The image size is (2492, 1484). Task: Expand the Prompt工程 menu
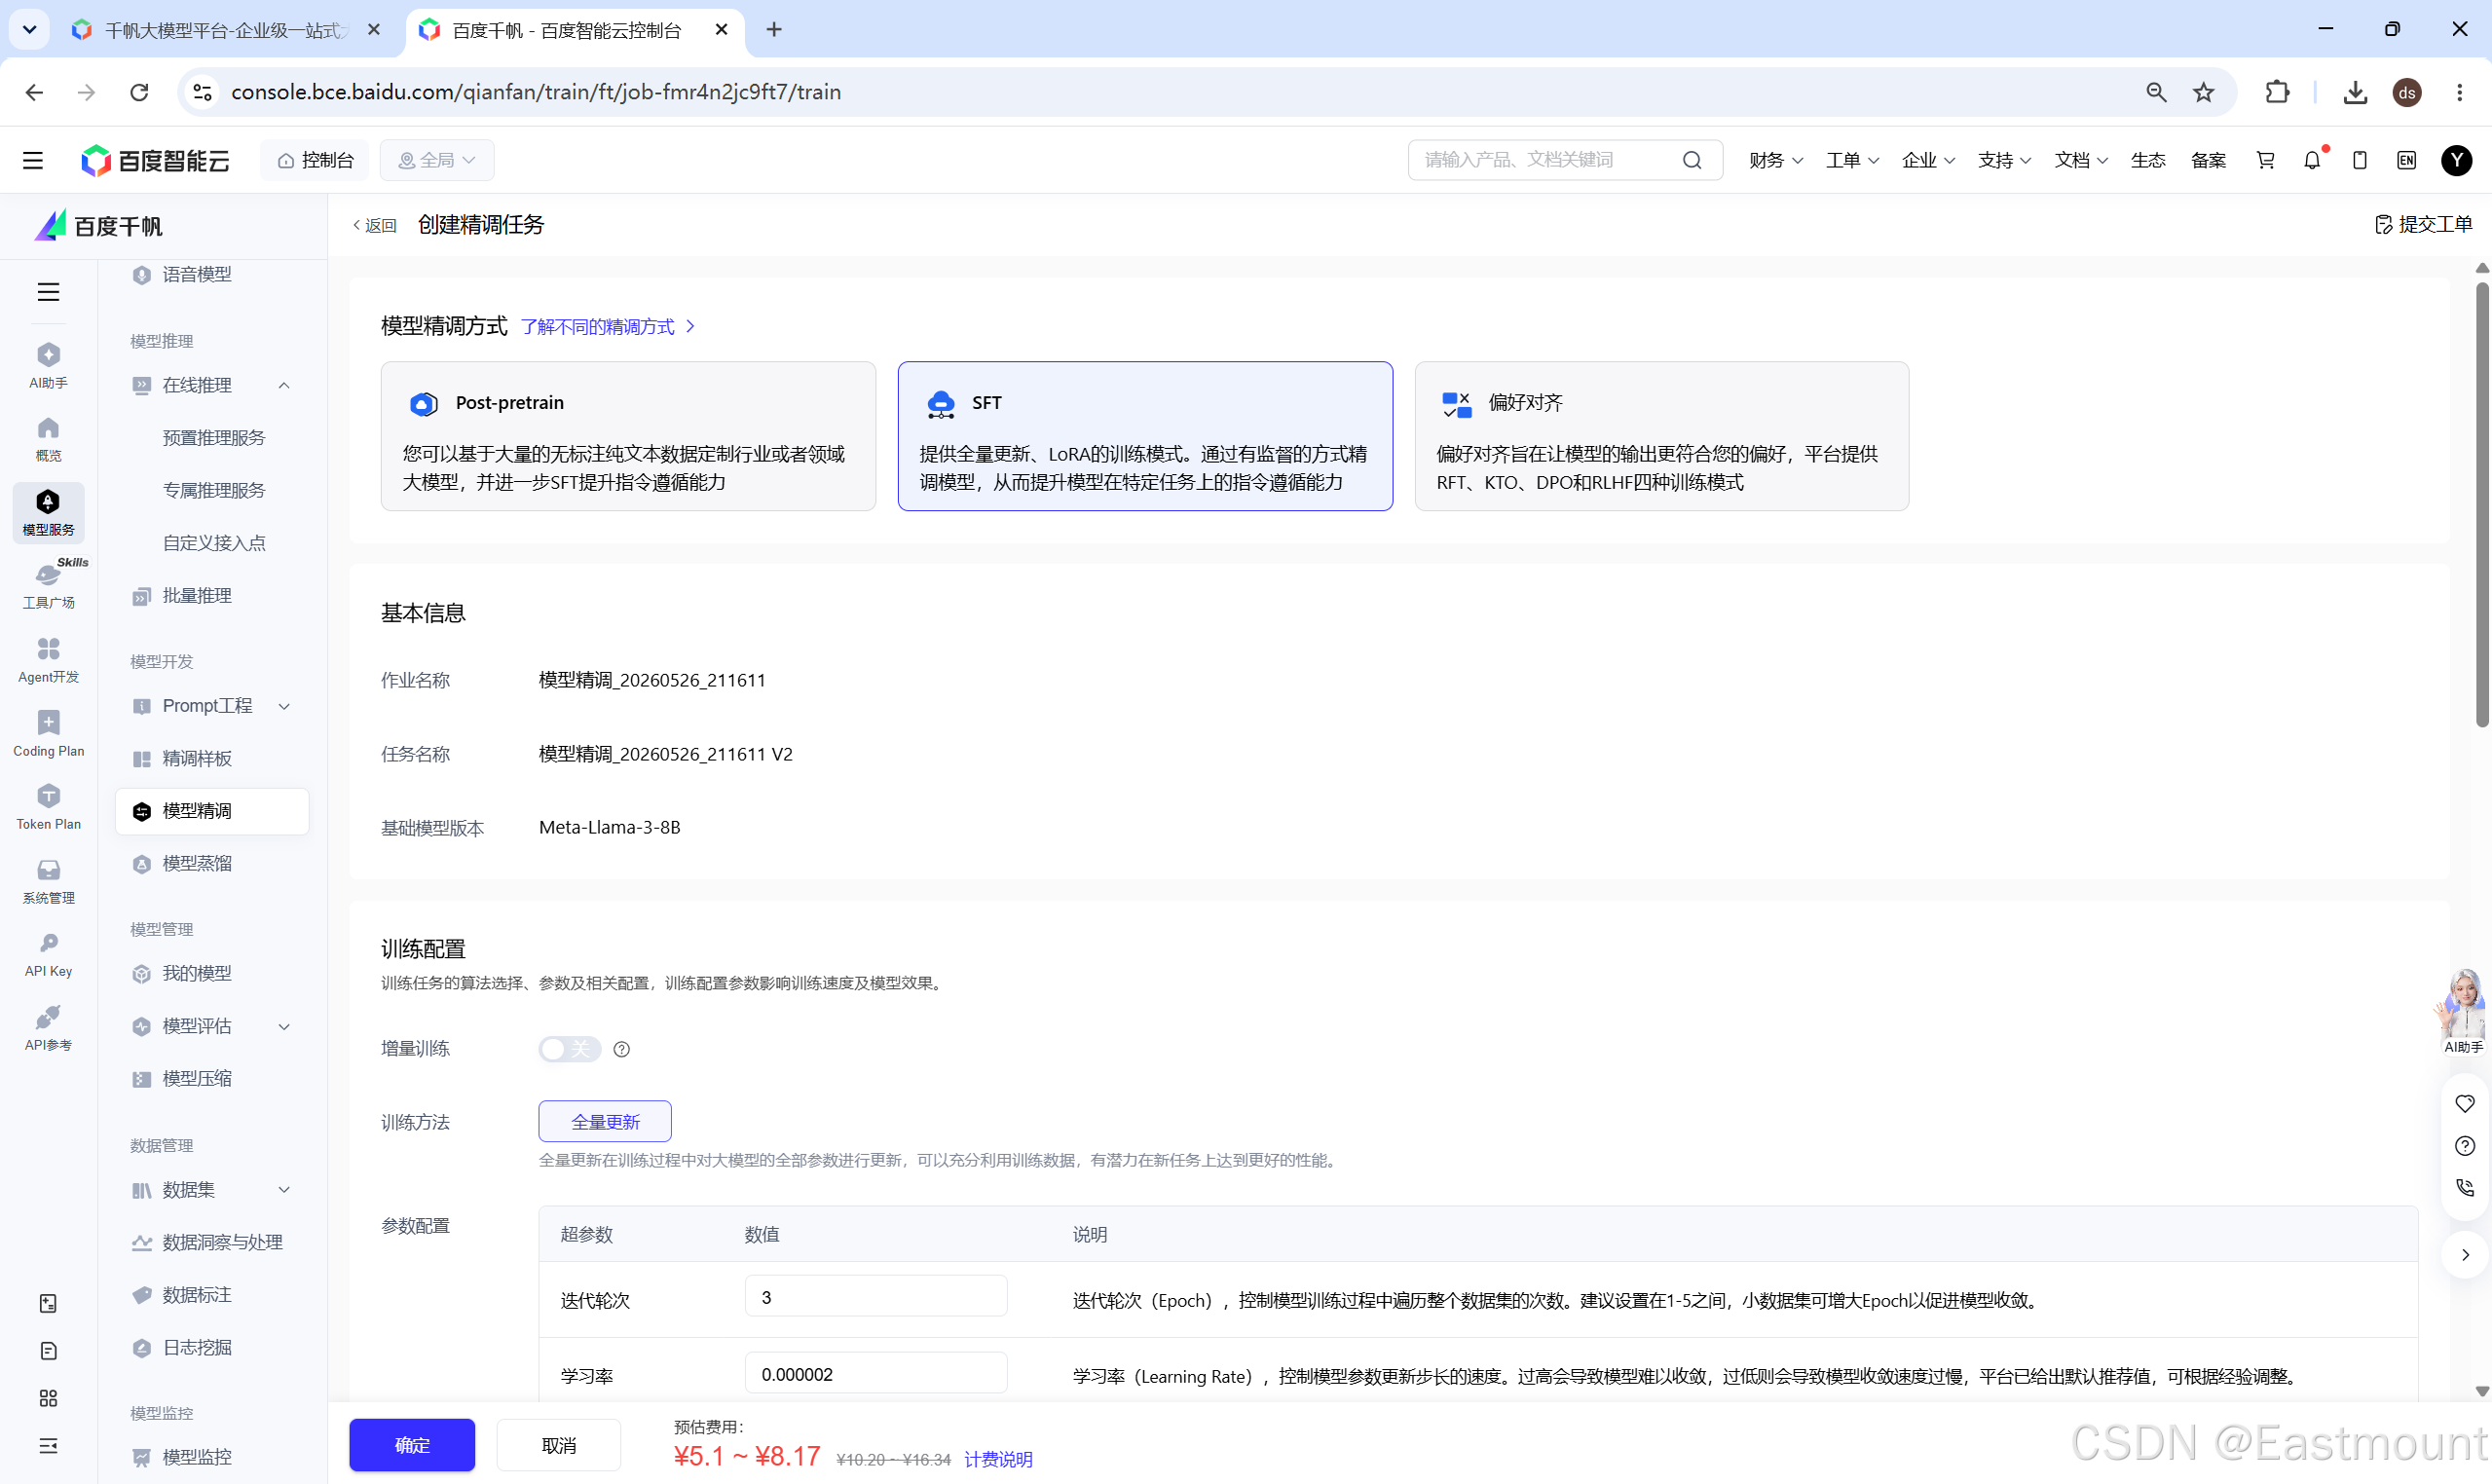click(284, 706)
